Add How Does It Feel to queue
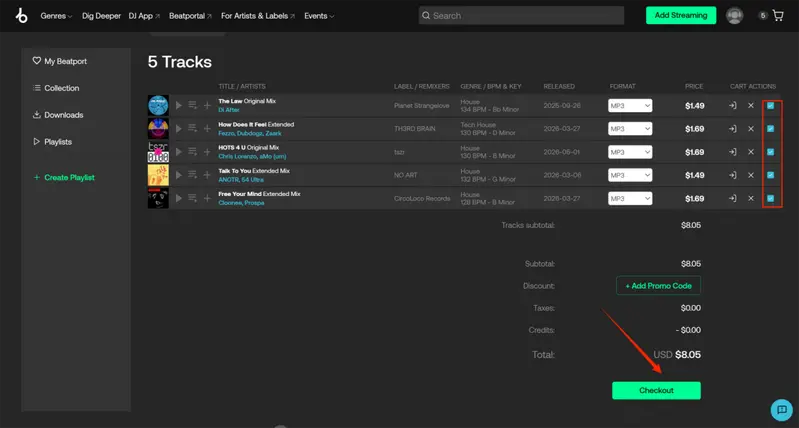799x428 pixels. point(193,129)
